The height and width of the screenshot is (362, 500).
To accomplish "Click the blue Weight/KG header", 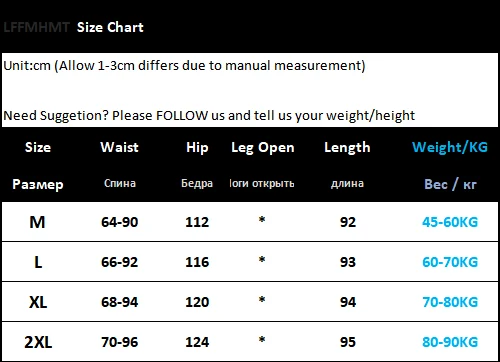I will click(x=450, y=147).
